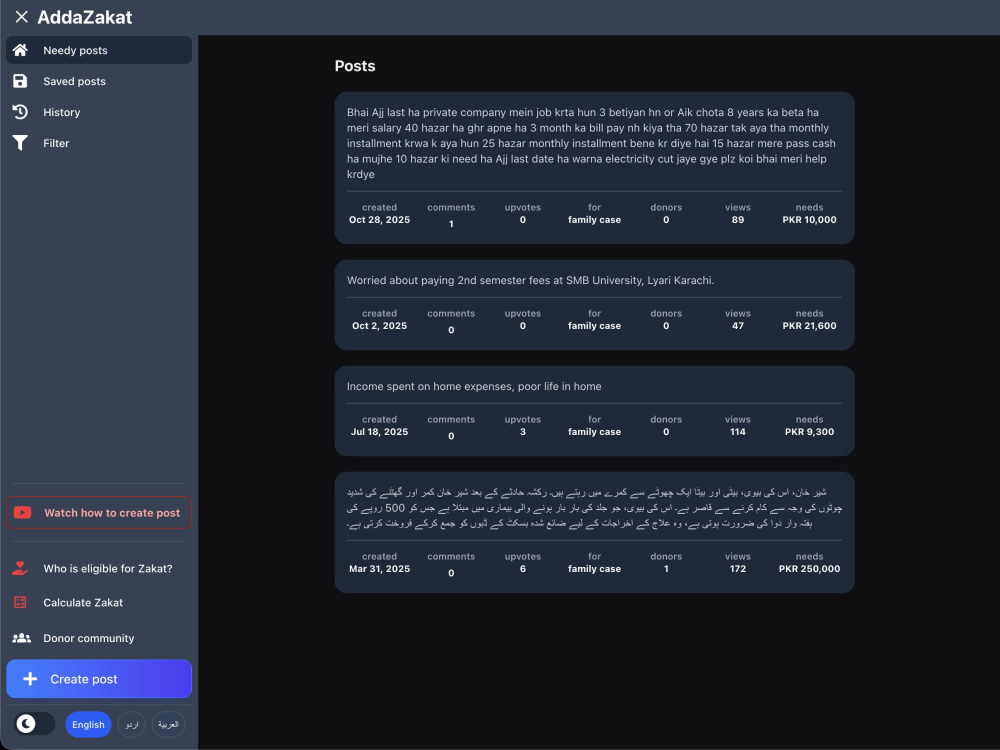1000x750 pixels.
Task: Open the Urdu-language post text
Action: pos(594,508)
